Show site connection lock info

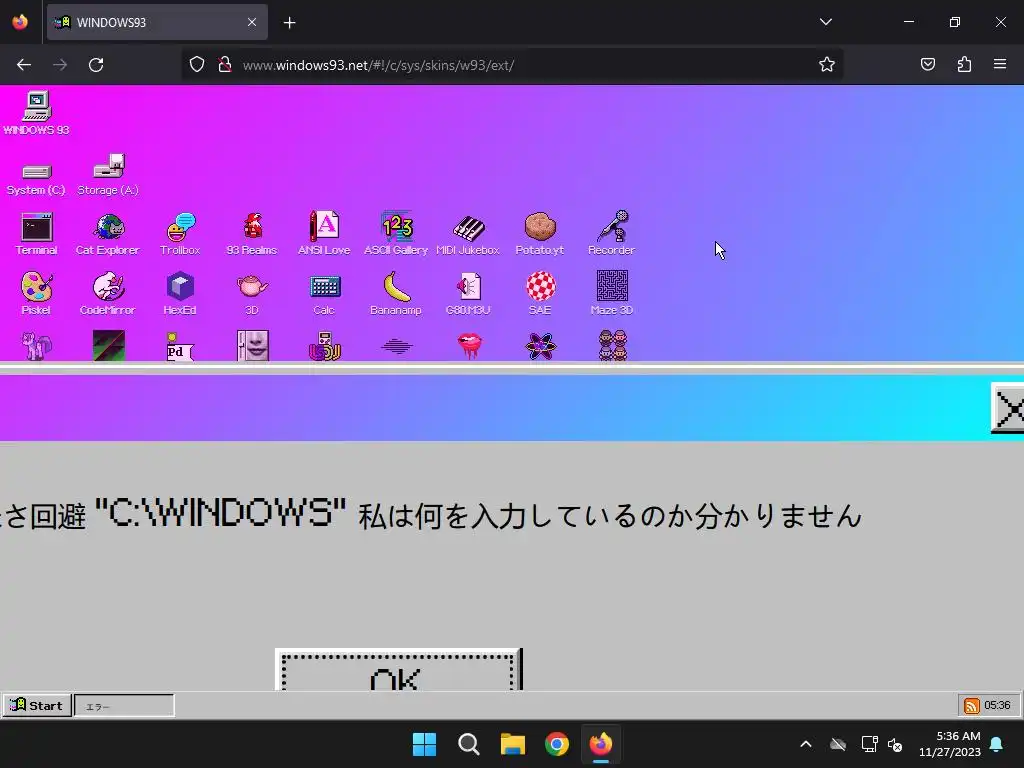[225, 64]
